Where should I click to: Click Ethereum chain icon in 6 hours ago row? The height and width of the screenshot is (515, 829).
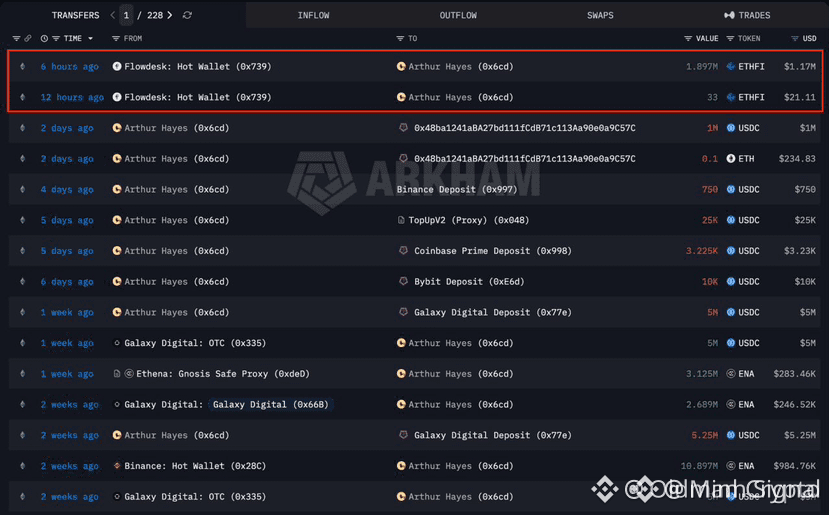[22, 67]
